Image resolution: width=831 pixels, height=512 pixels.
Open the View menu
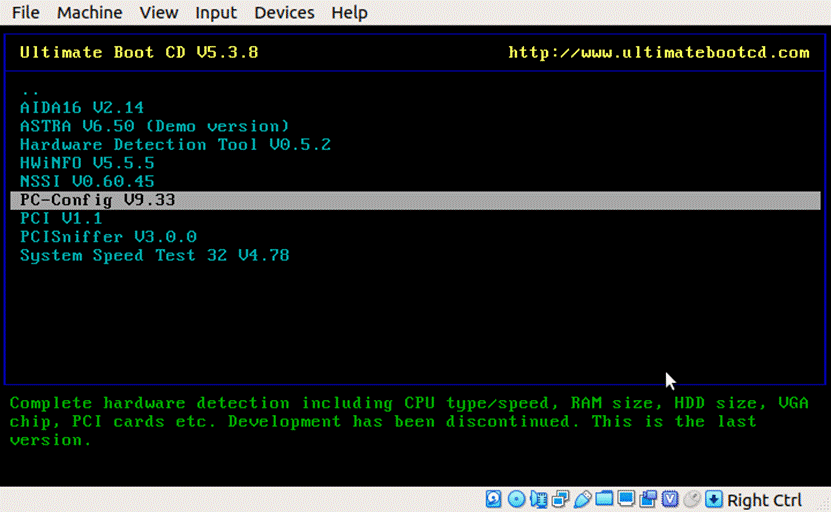pyautogui.click(x=158, y=12)
